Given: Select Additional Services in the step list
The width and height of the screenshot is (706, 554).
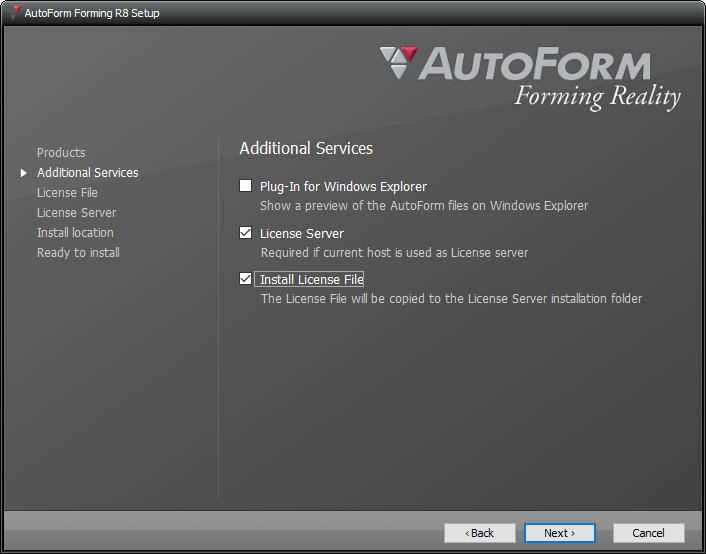Looking at the screenshot, I should [x=88, y=173].
